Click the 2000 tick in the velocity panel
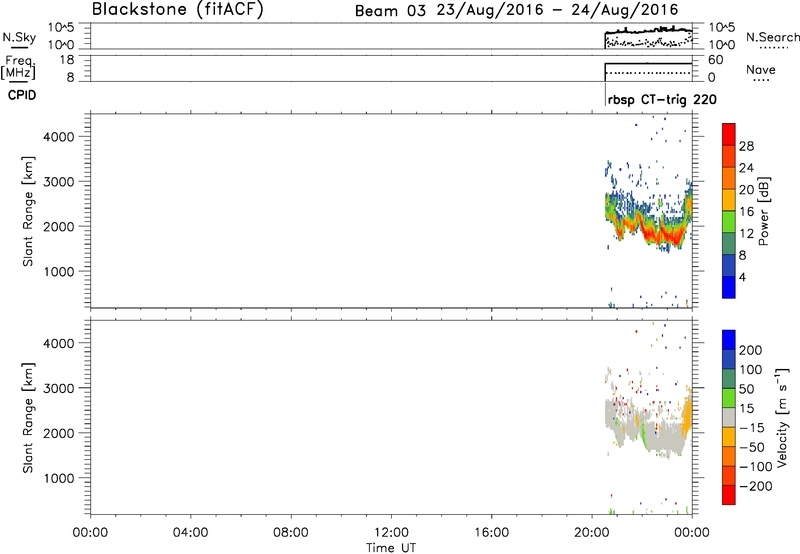This screenshot has width=800, height=554. tap(59, 433)
